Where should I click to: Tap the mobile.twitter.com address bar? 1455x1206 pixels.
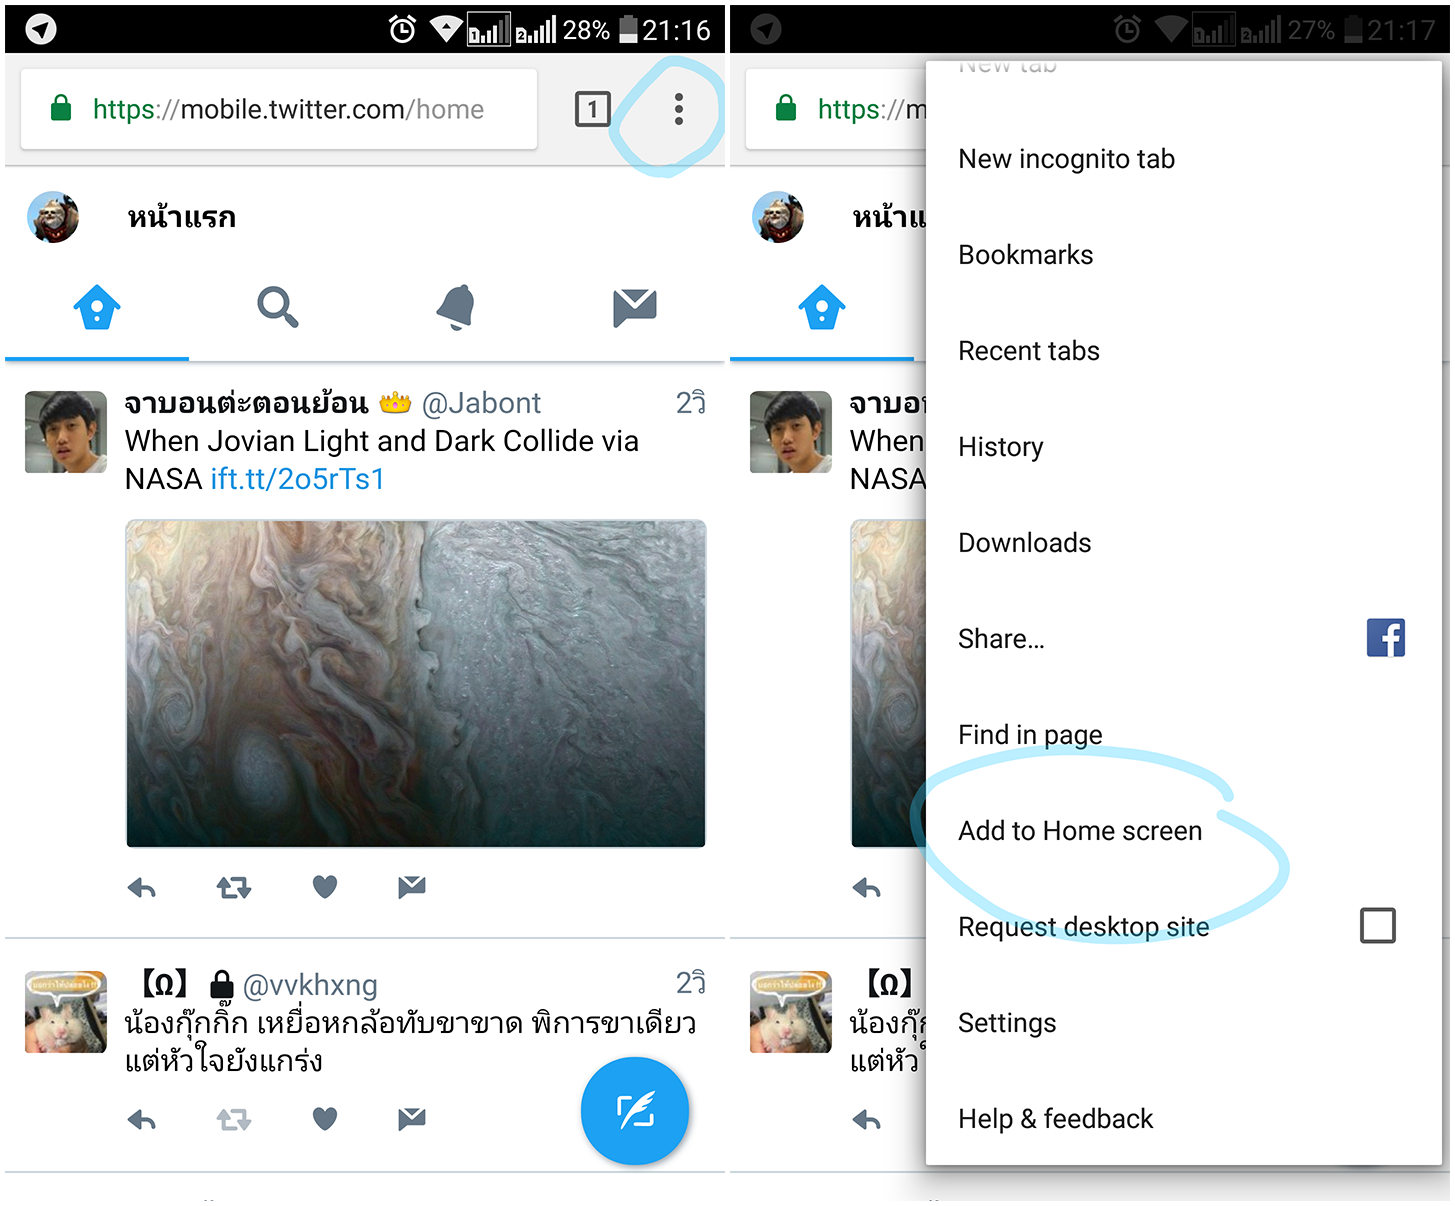tap(279, 109)
